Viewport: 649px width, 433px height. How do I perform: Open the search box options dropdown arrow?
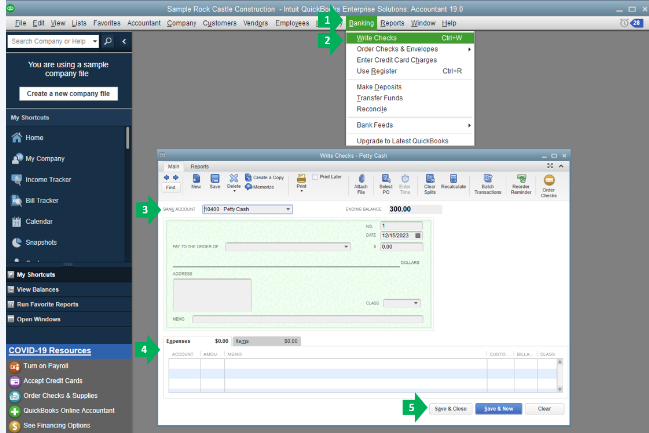pyautogui.click(x=95, y=41)
